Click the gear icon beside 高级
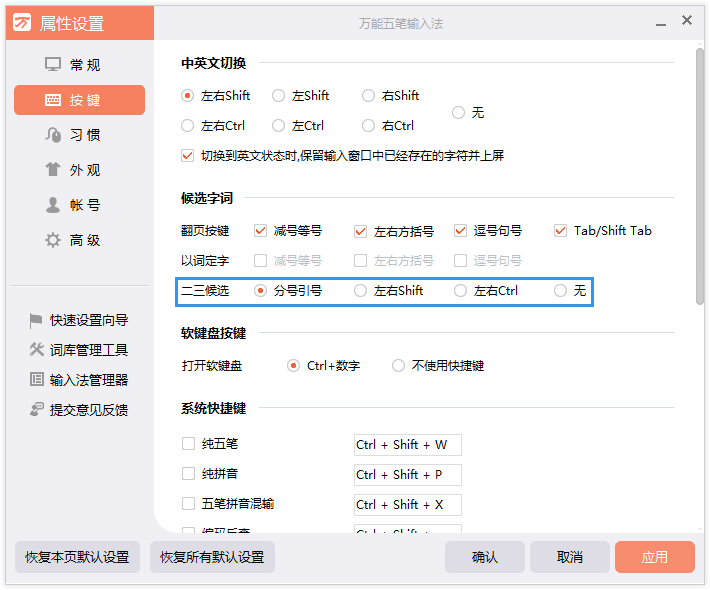The image size is (710, 590). [x=53, y=240]
